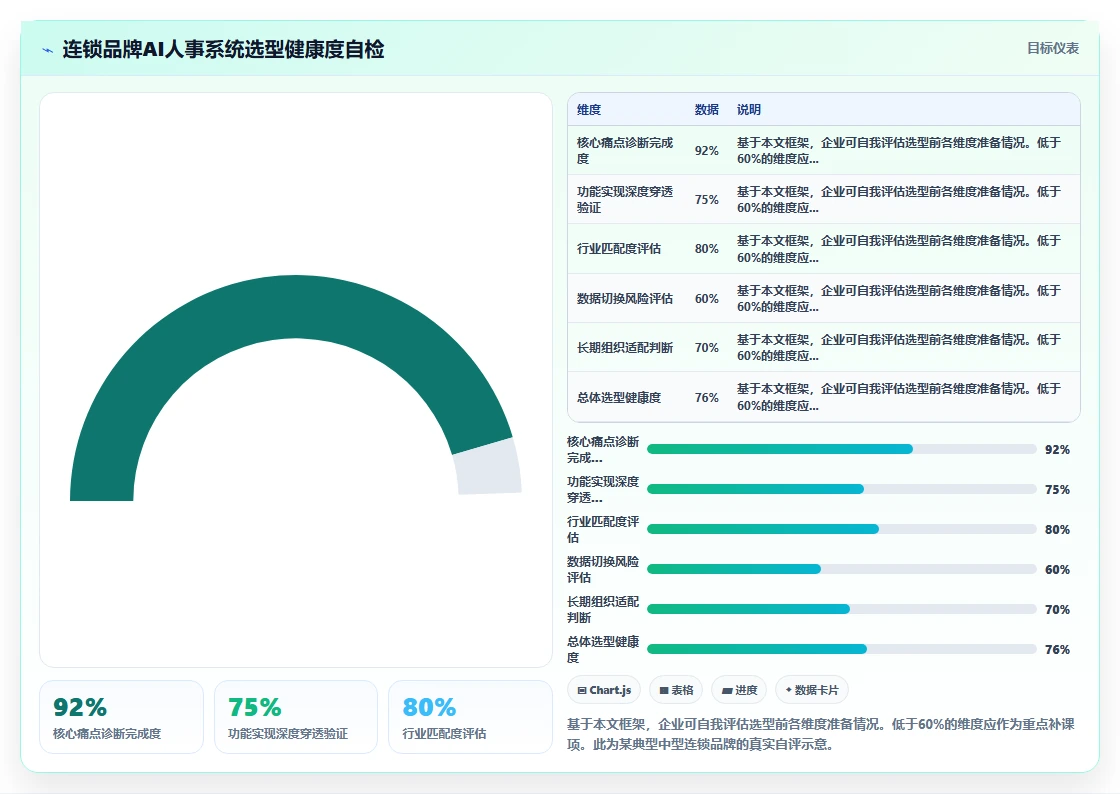The image size is (1120, 794).
Task: Click the dashboard title 连锁品牌AI人事系统选型健康度自检
Action: pyautogui.click(x=224, y=49)
